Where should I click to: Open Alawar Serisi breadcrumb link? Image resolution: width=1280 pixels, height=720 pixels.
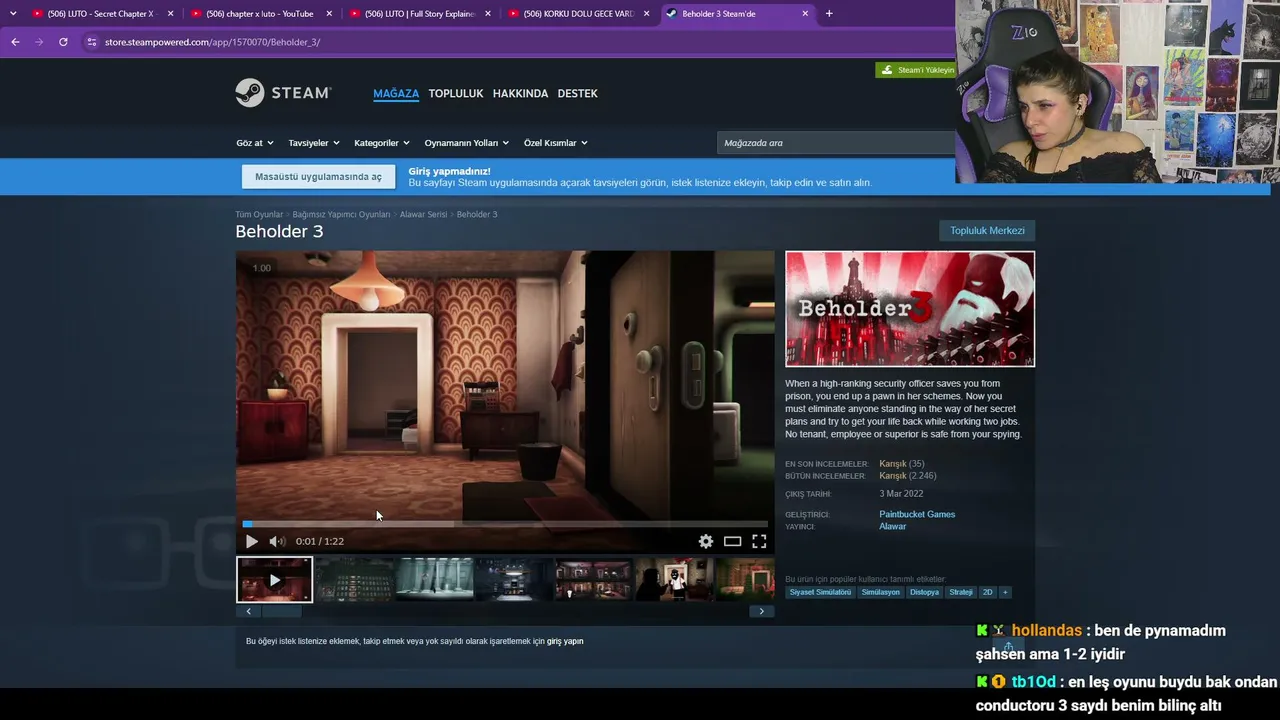[423, 214]
